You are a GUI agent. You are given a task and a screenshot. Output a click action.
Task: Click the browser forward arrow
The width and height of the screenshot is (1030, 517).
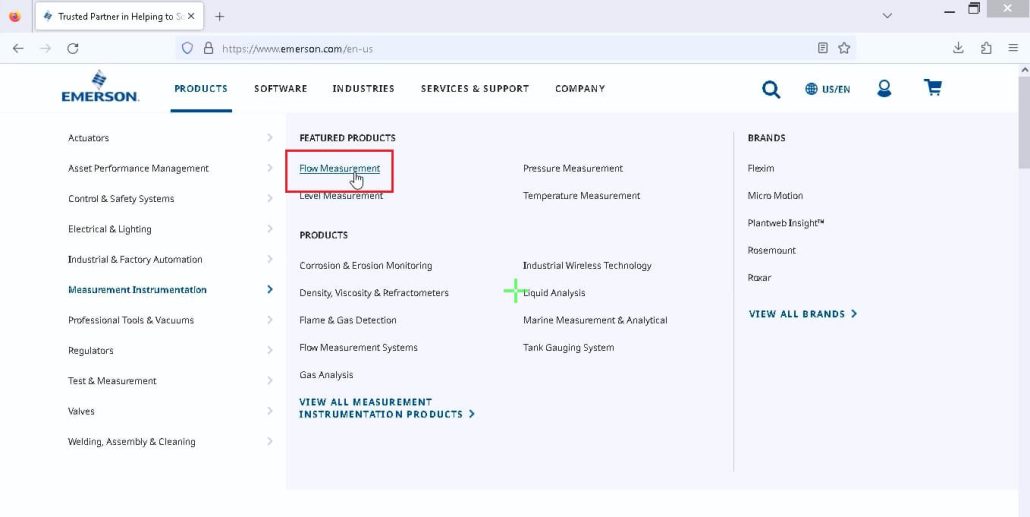point(45,48)
